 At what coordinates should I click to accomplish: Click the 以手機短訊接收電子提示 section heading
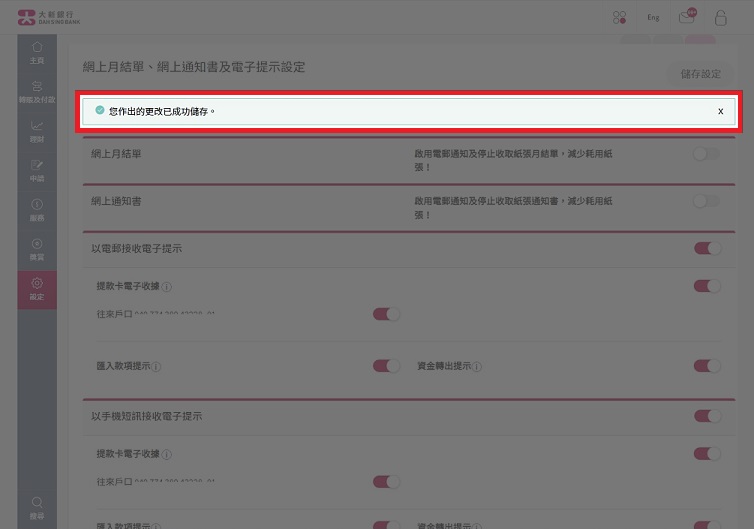pyautogui.click(x=147, y=416)
